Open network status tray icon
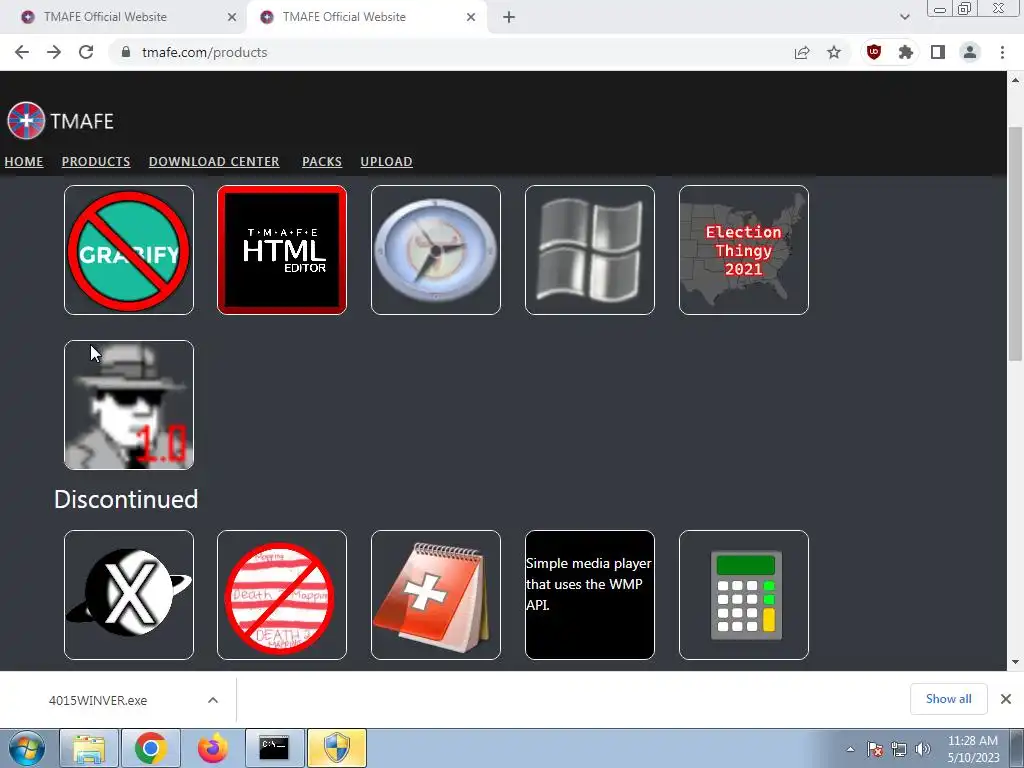The height and width of the screenshot is (768, 1024). pyautogui.click(x=899, y=749)
